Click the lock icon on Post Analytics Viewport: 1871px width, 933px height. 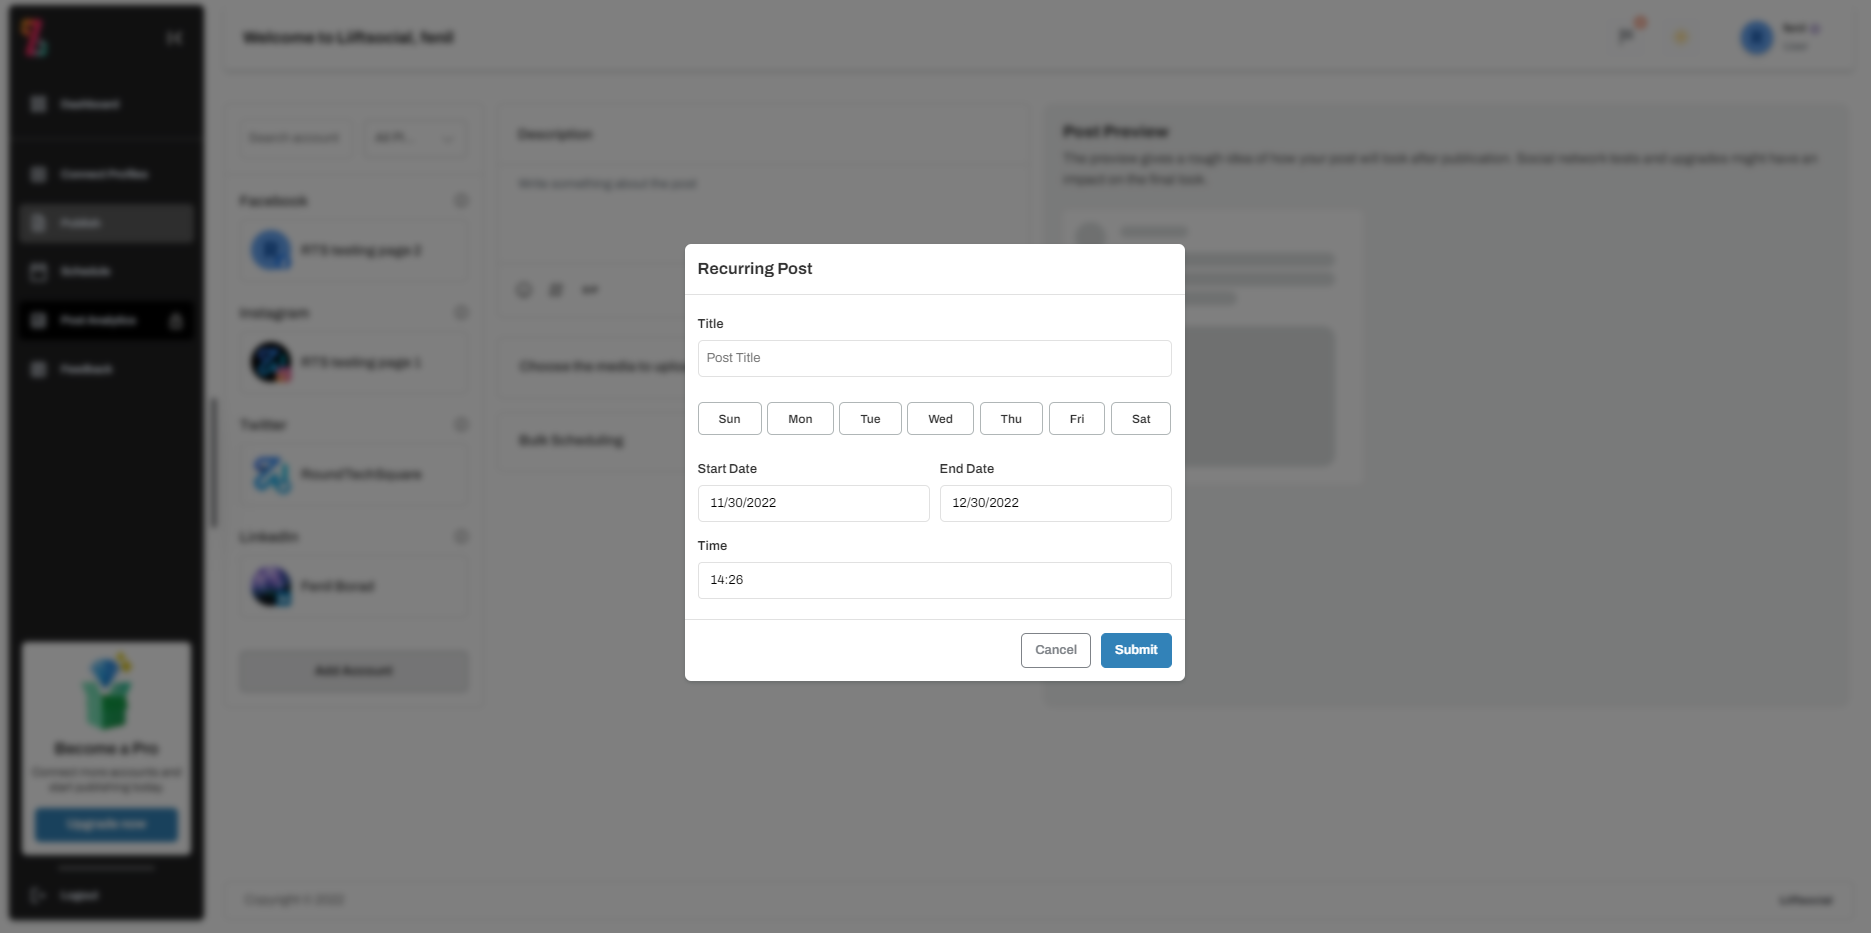(176, 321)
